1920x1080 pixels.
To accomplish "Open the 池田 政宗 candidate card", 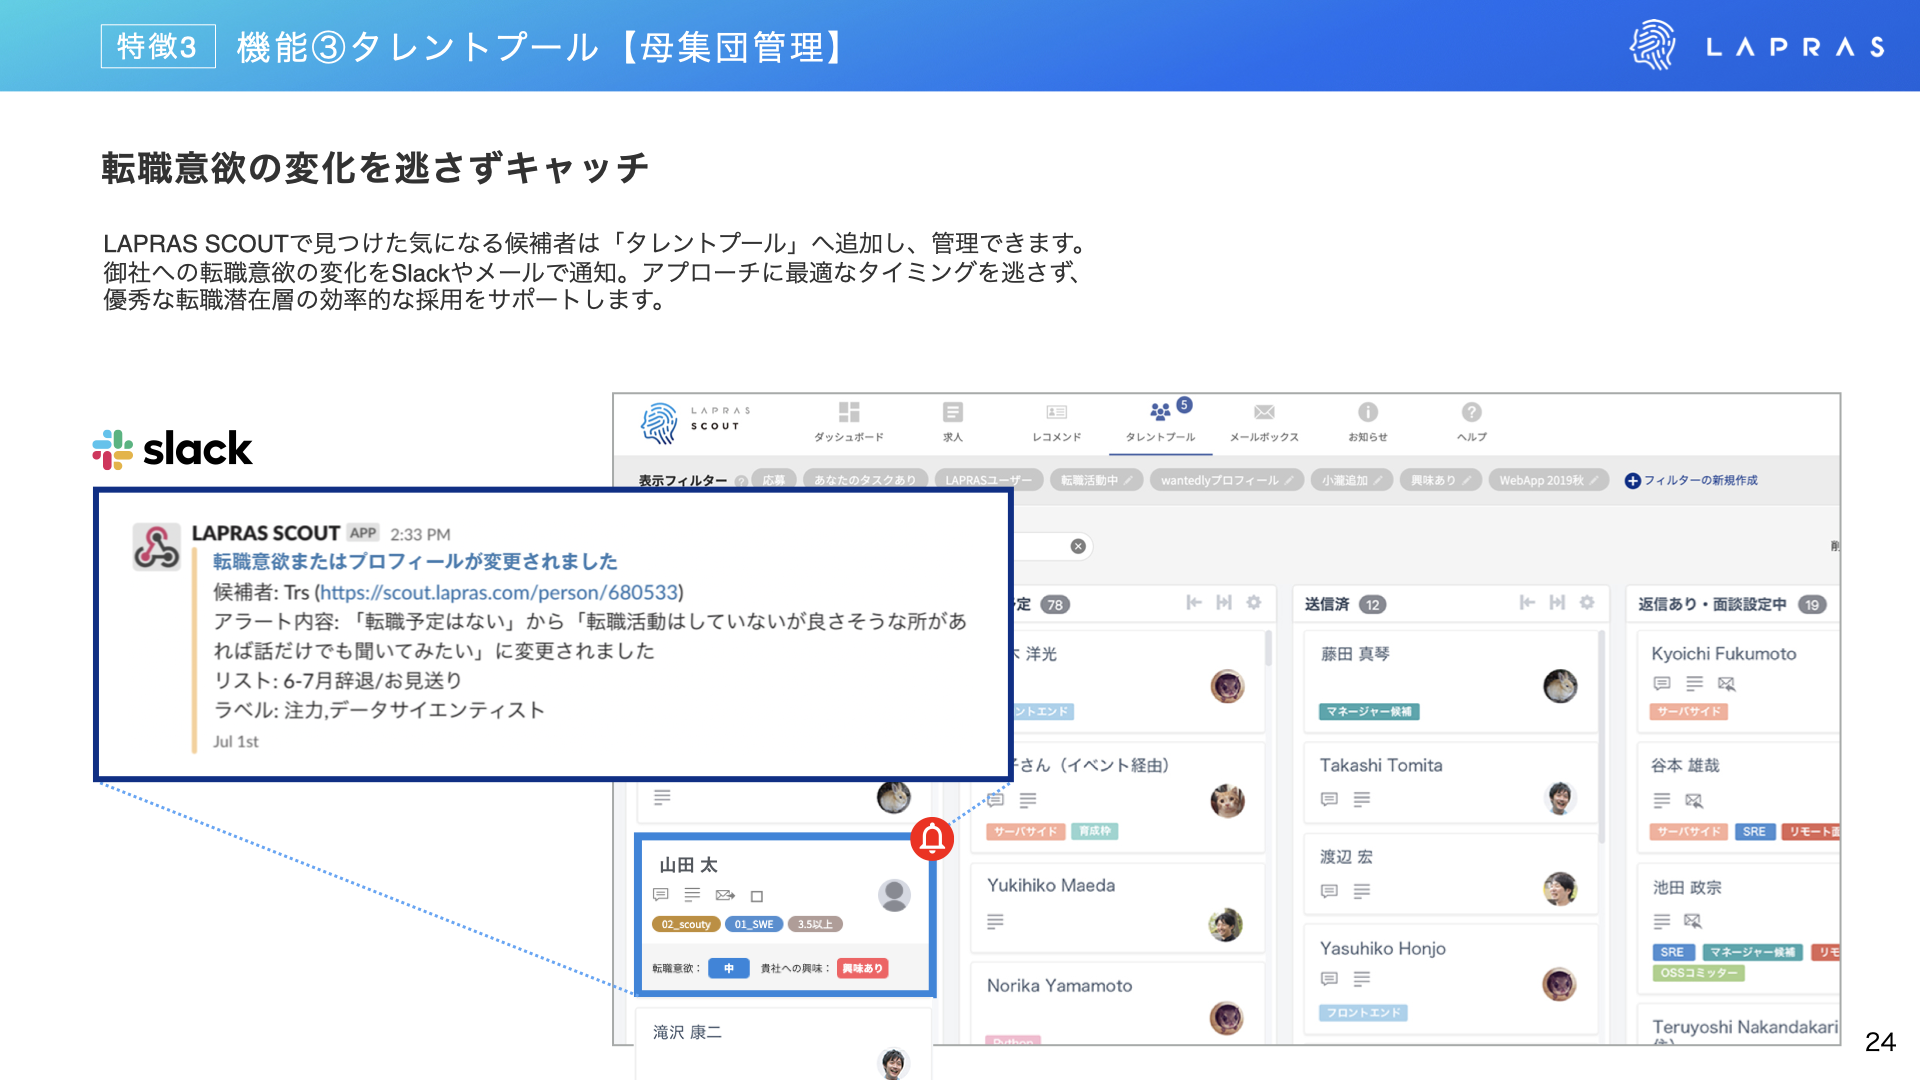I will 1739,928.
